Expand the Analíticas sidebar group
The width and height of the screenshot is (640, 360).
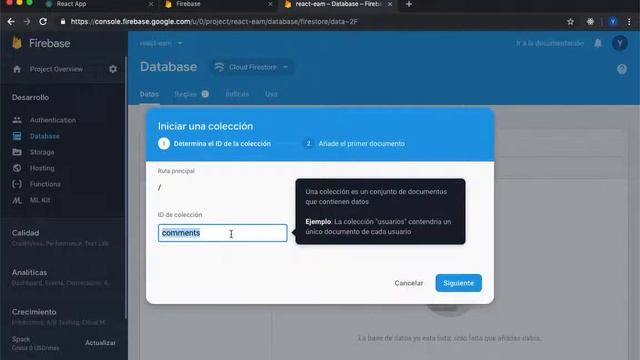61,277
